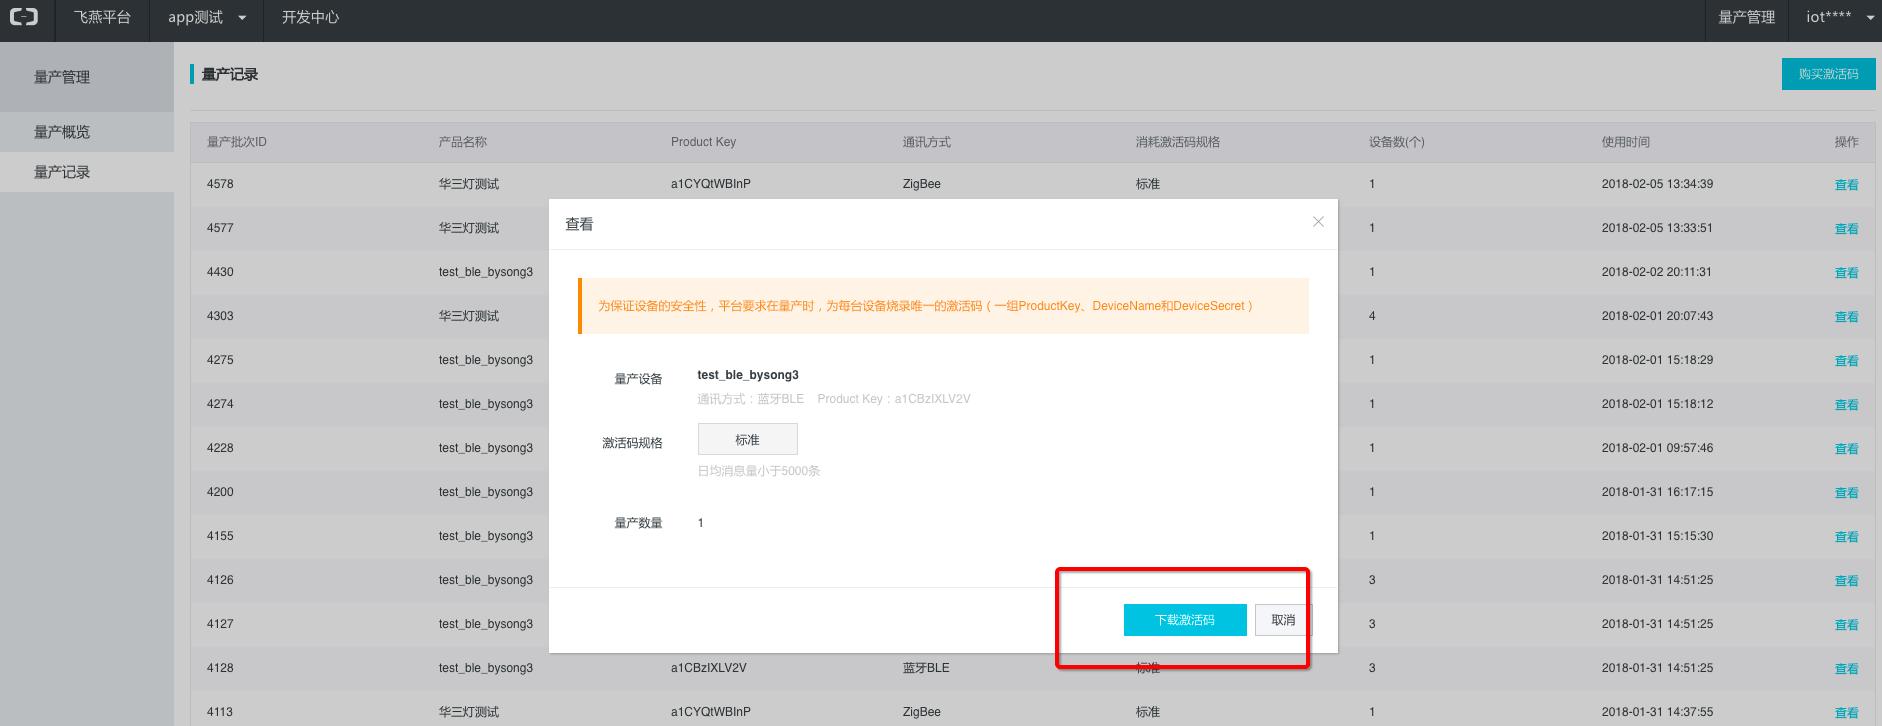
Task: Click a1CBzIXLV2V key in row 4128
Action: (709, 668)
